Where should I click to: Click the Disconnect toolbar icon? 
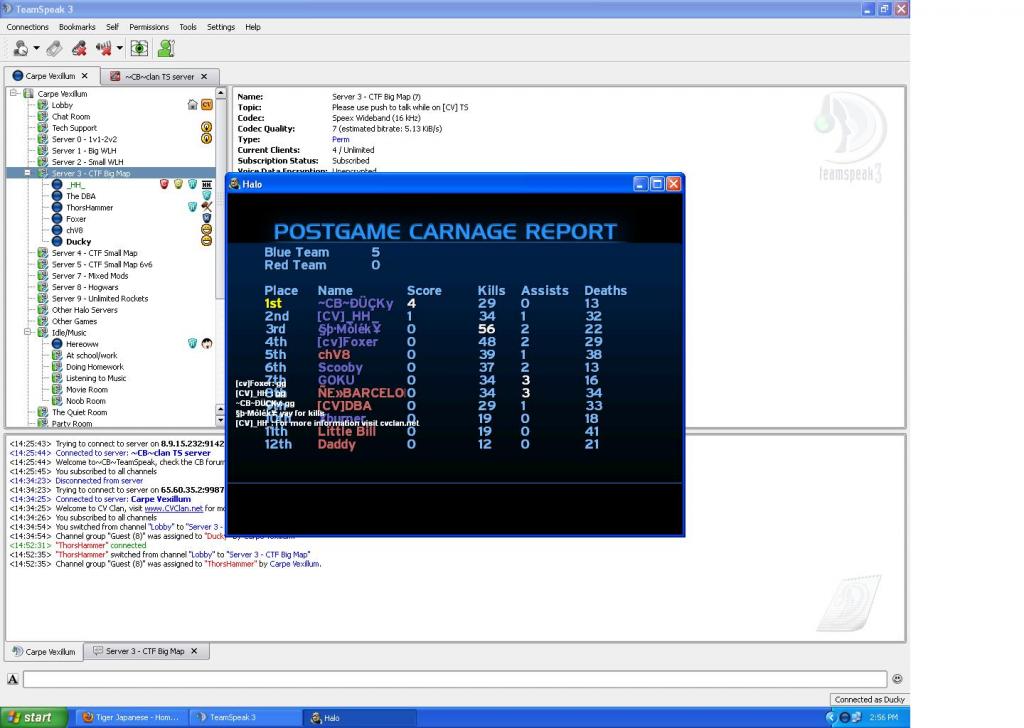coord(54,48)
